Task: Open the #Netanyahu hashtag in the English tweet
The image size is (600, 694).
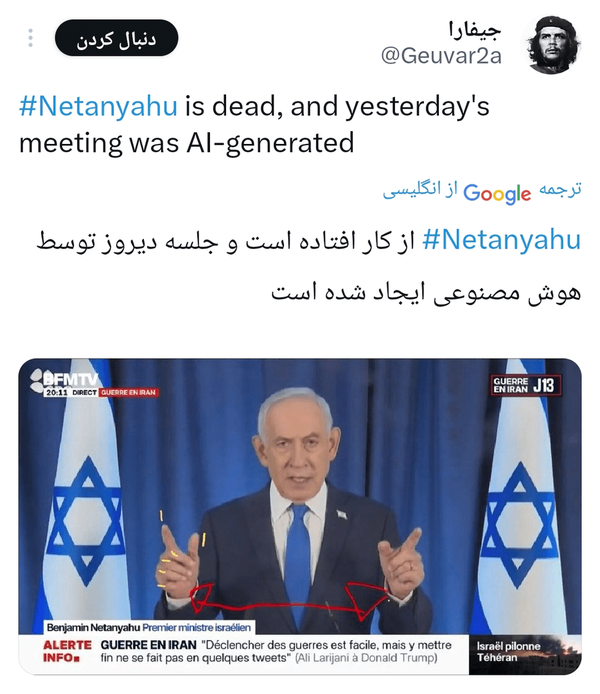Action: pos(98,107)
